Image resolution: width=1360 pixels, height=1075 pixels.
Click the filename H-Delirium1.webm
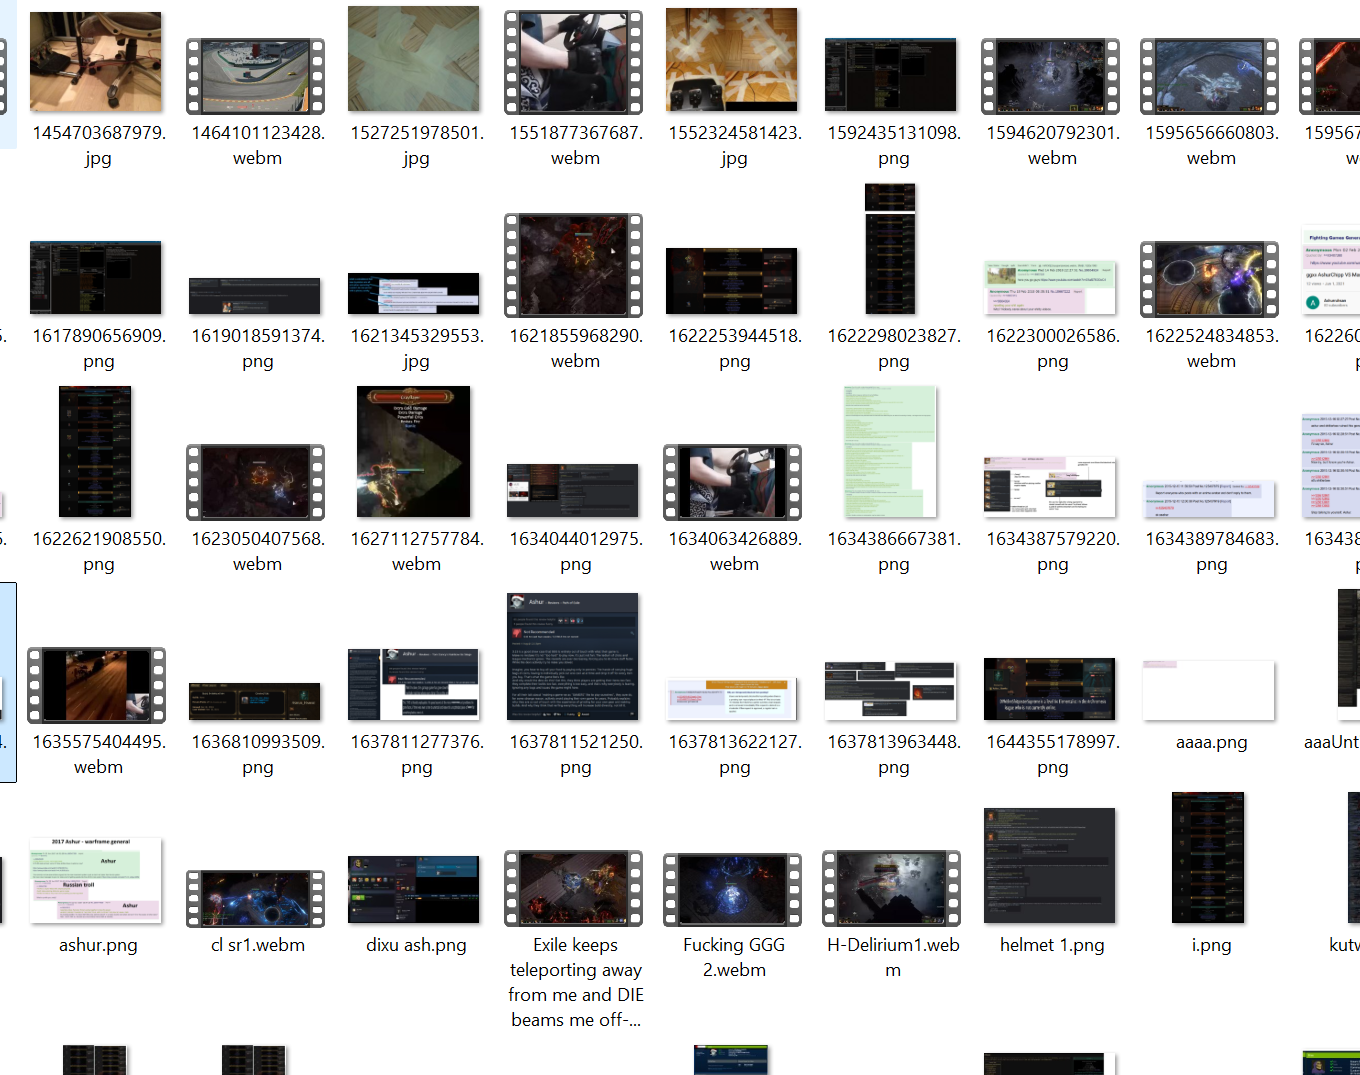click(x=893, y=957)
